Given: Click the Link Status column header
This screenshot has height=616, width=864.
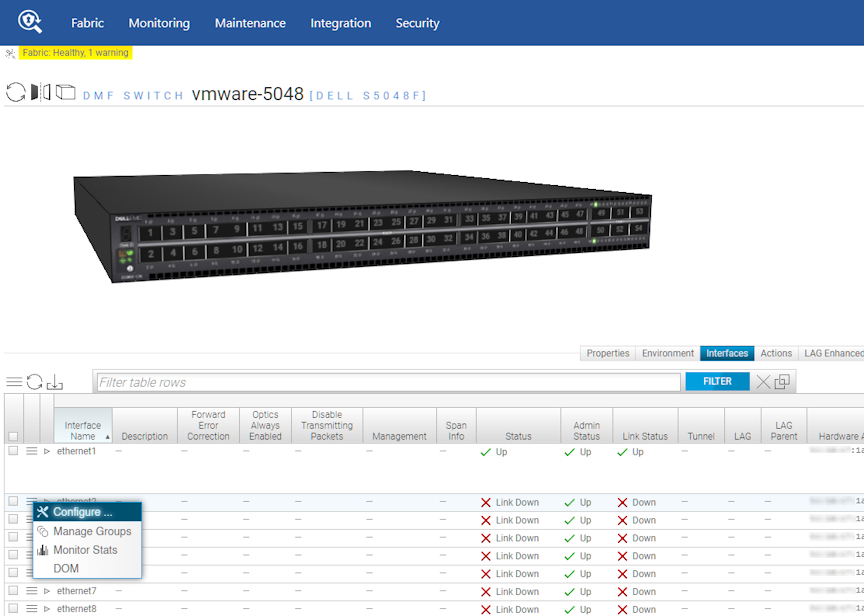Looking at the screenshot, I should [x=645, y=425].
